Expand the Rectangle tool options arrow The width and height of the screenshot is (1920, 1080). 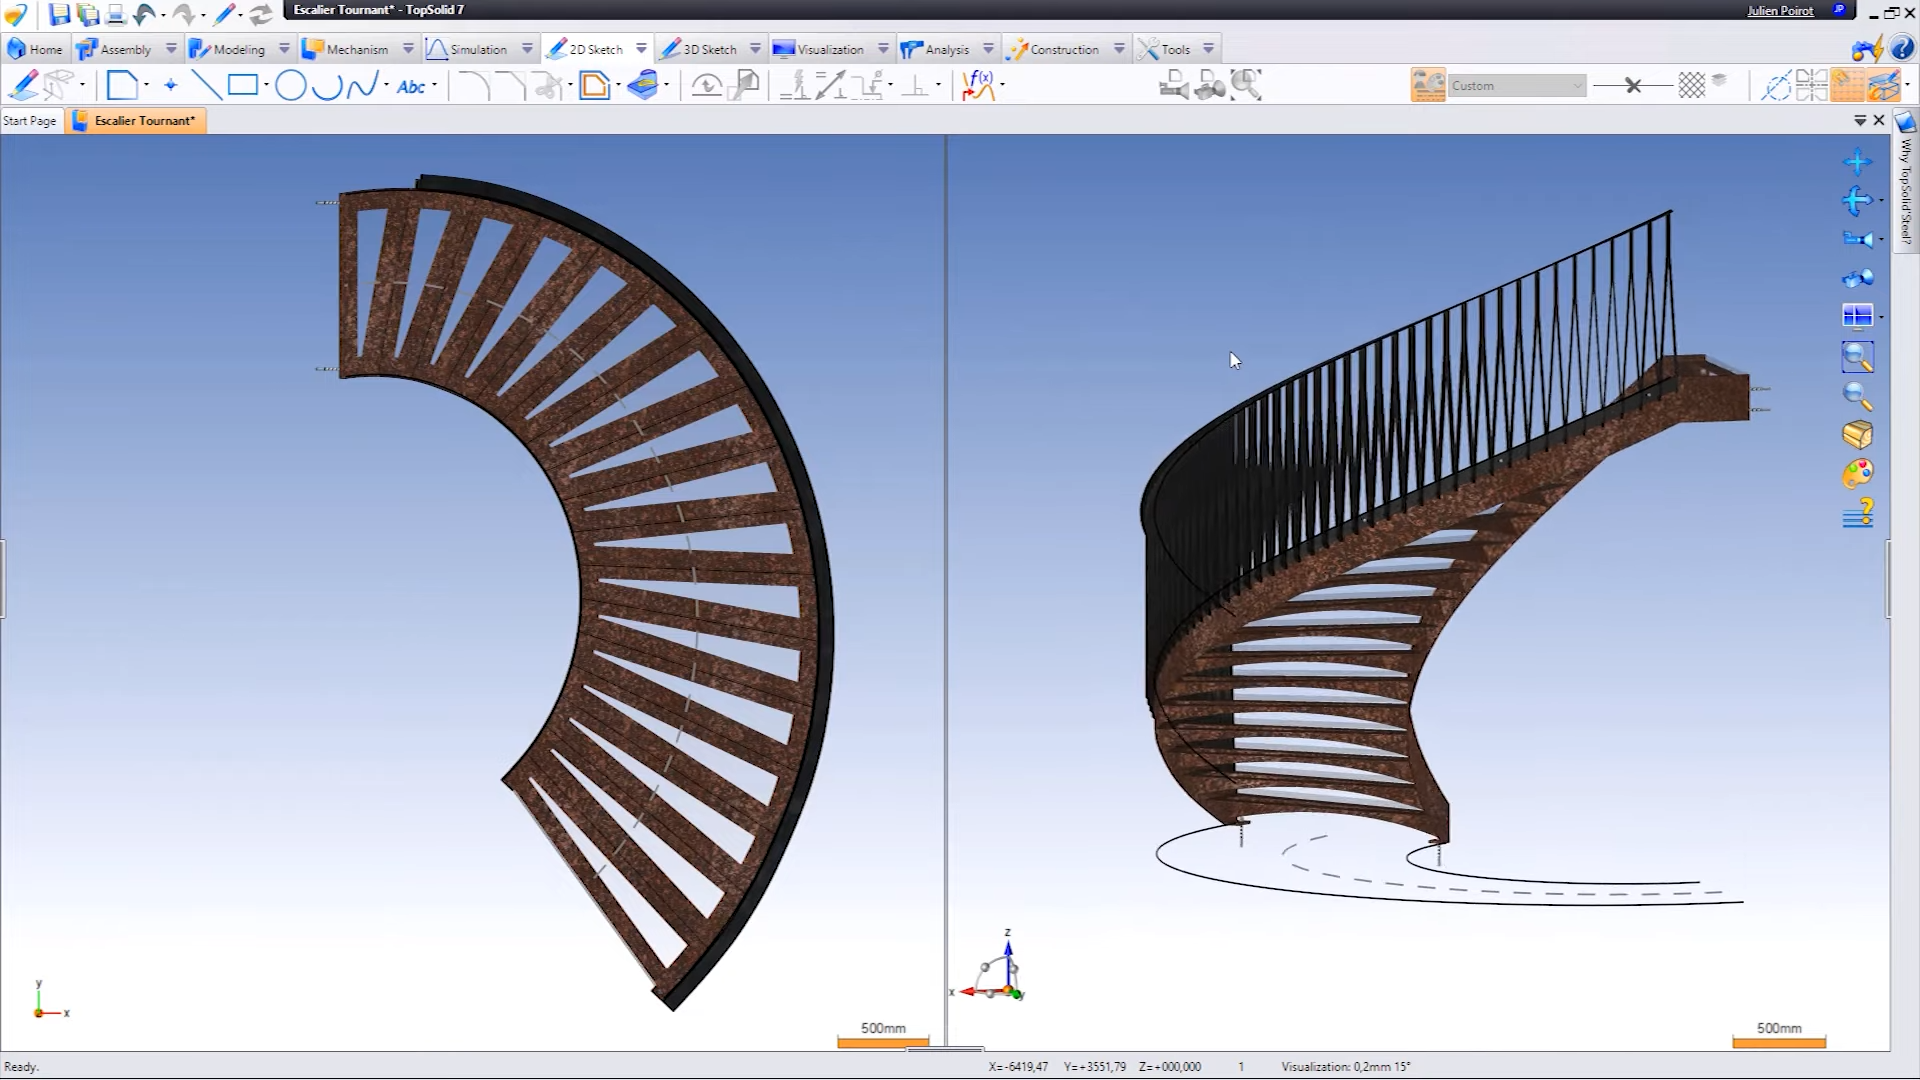coord(266,86)
